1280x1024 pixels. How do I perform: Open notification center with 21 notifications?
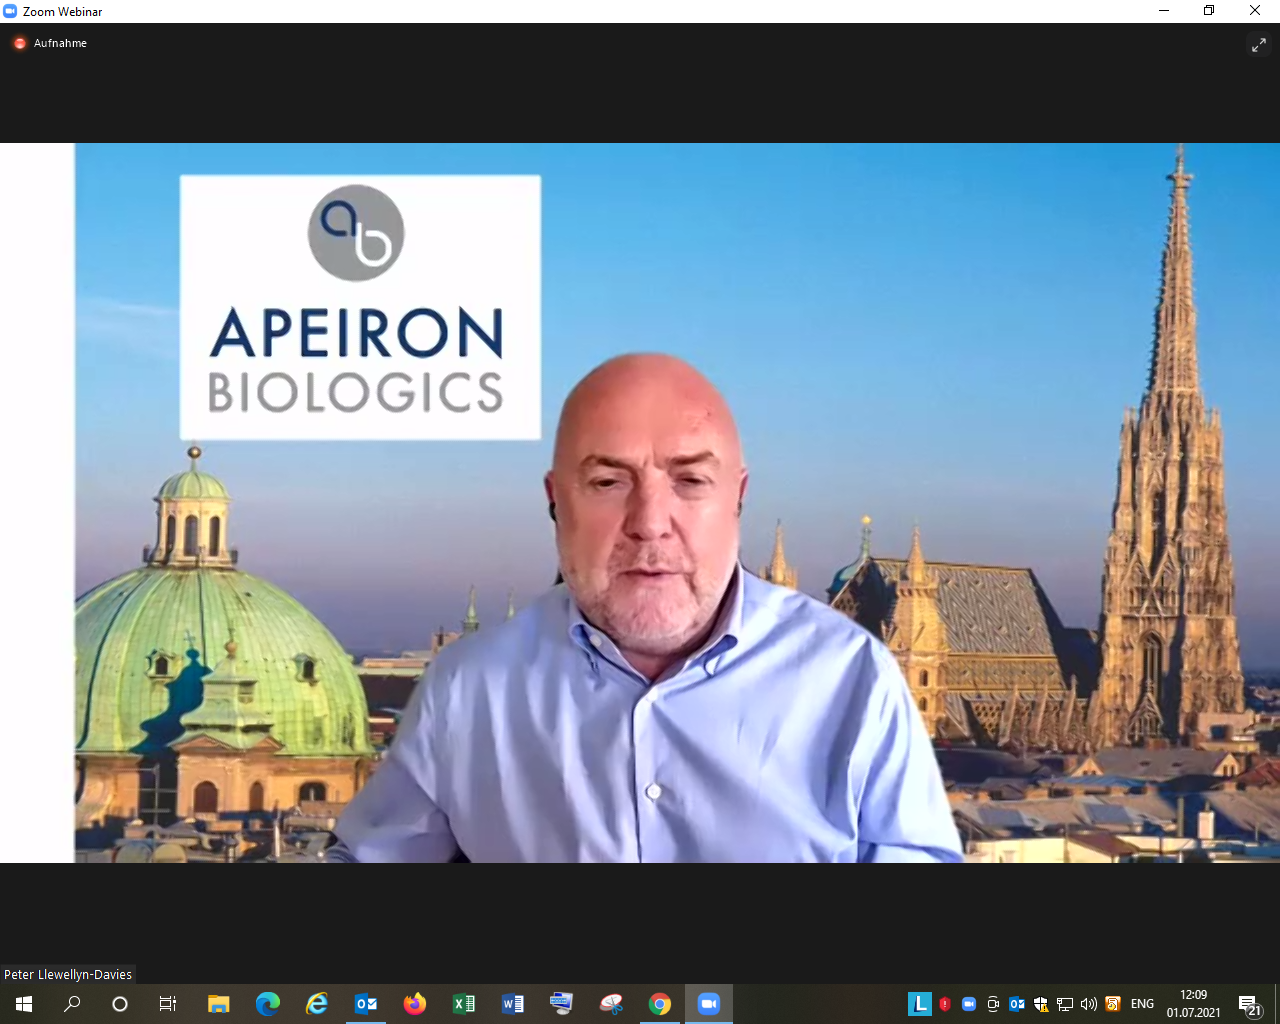coord(1249,1004)
